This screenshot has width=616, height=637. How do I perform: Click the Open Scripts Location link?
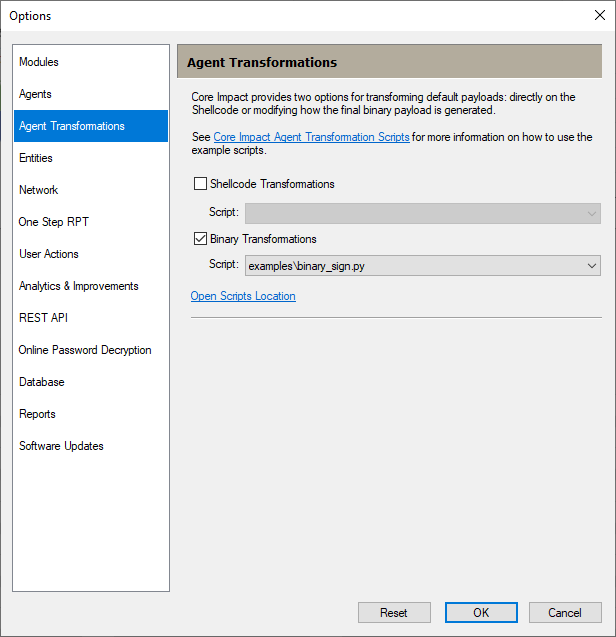pos(243,296)
